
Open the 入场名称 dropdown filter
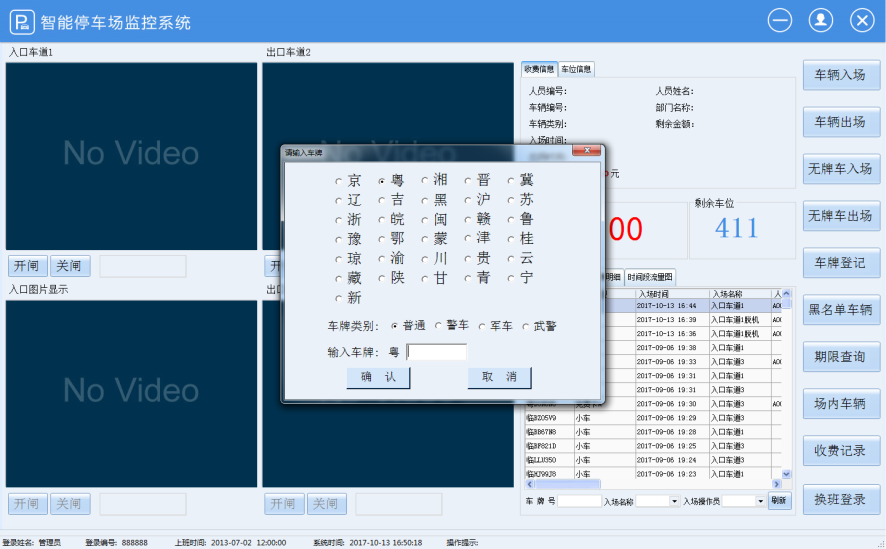[x=674, y=501]
